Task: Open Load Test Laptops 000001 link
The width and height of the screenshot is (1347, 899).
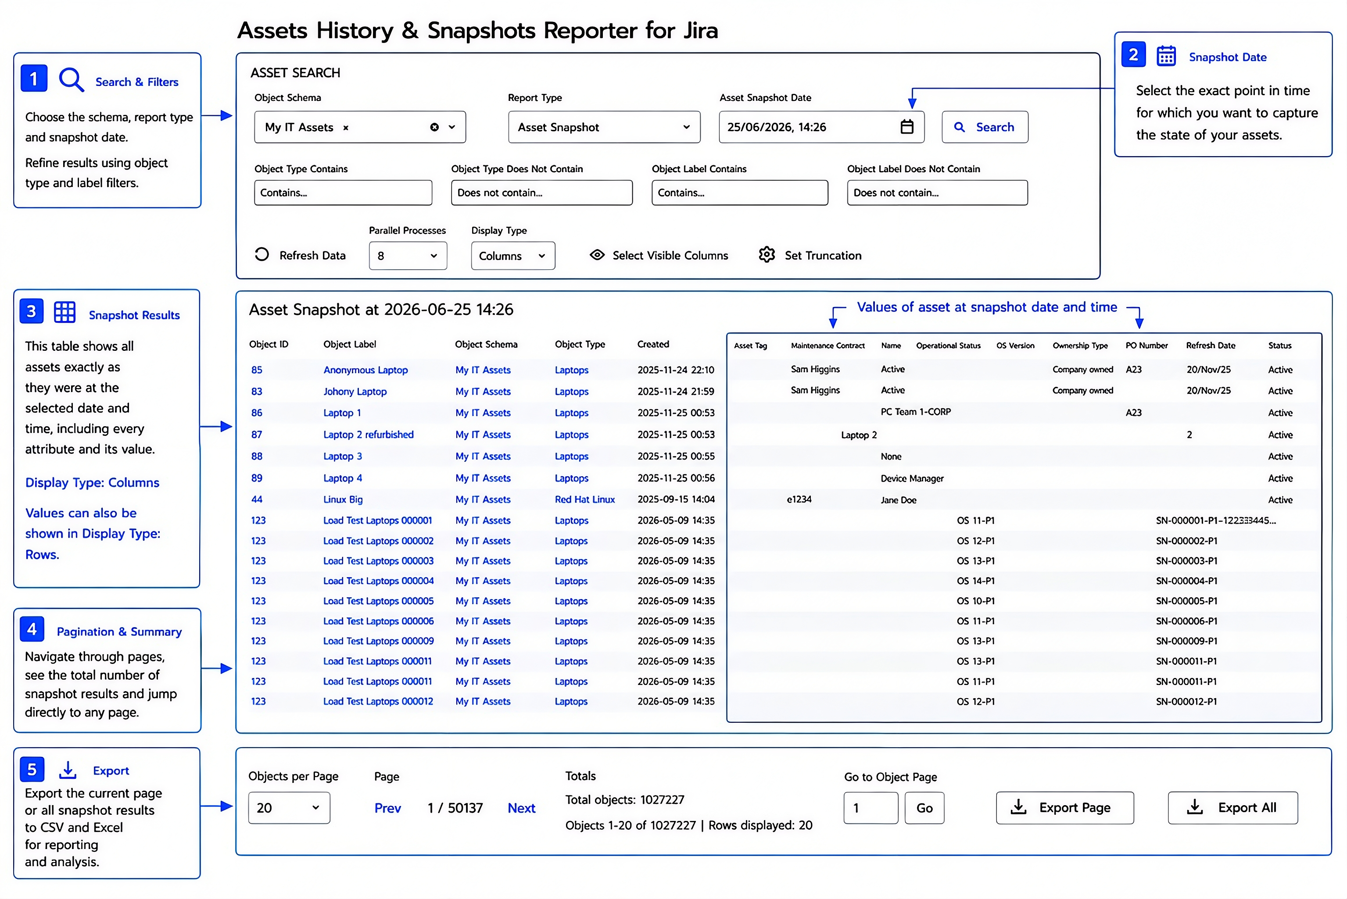Action: pyautogui.click(x=378, y=521)
